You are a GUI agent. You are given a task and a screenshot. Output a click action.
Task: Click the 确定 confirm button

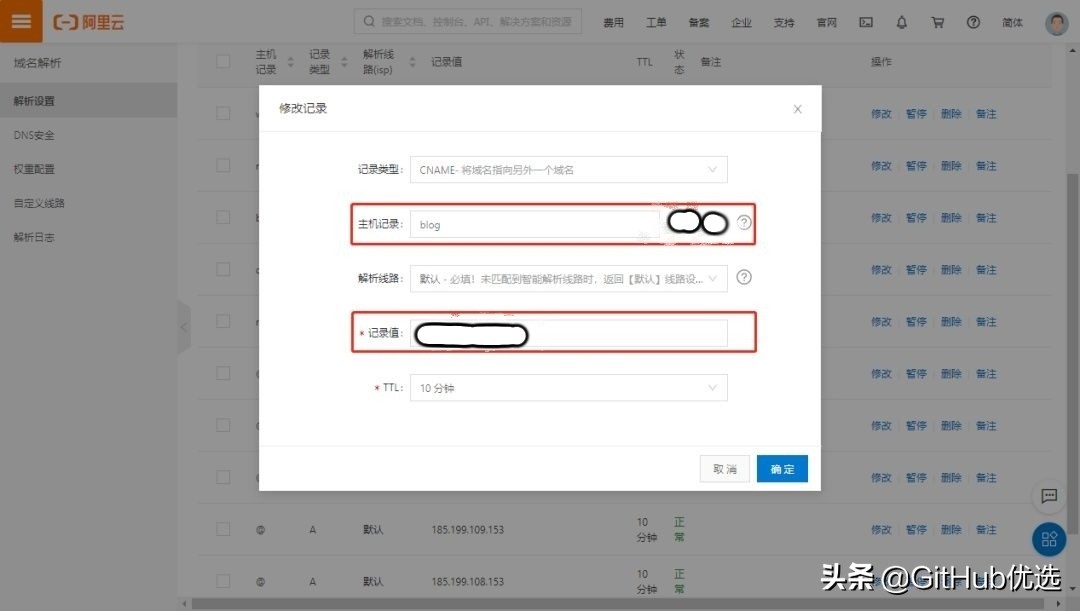(782, 468)
